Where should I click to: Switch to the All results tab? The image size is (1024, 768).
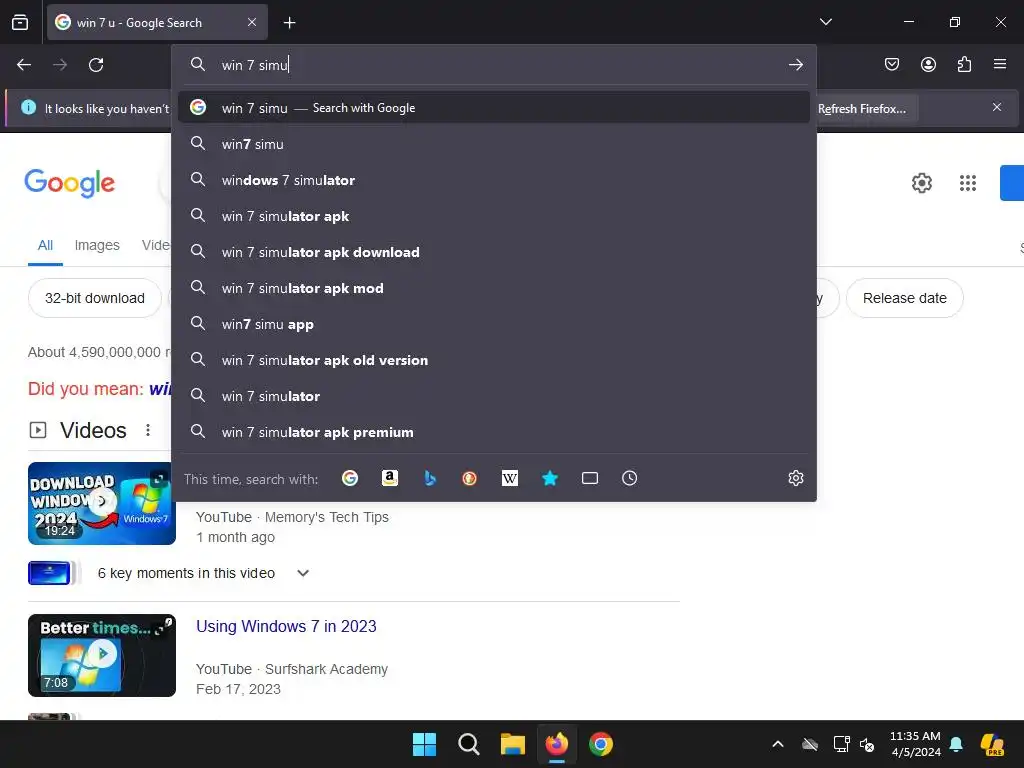coord(45,246)
